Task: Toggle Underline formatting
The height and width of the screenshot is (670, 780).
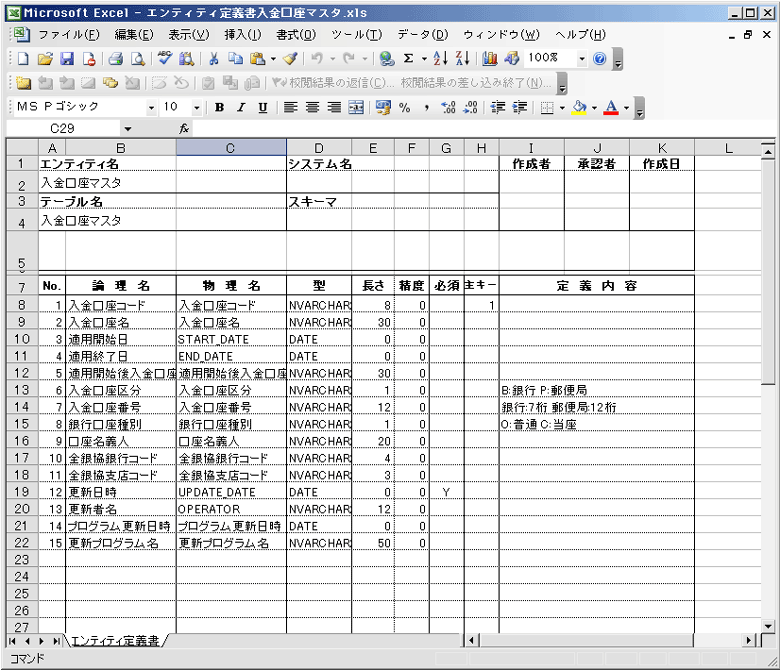Action: (x=263, y=107)
